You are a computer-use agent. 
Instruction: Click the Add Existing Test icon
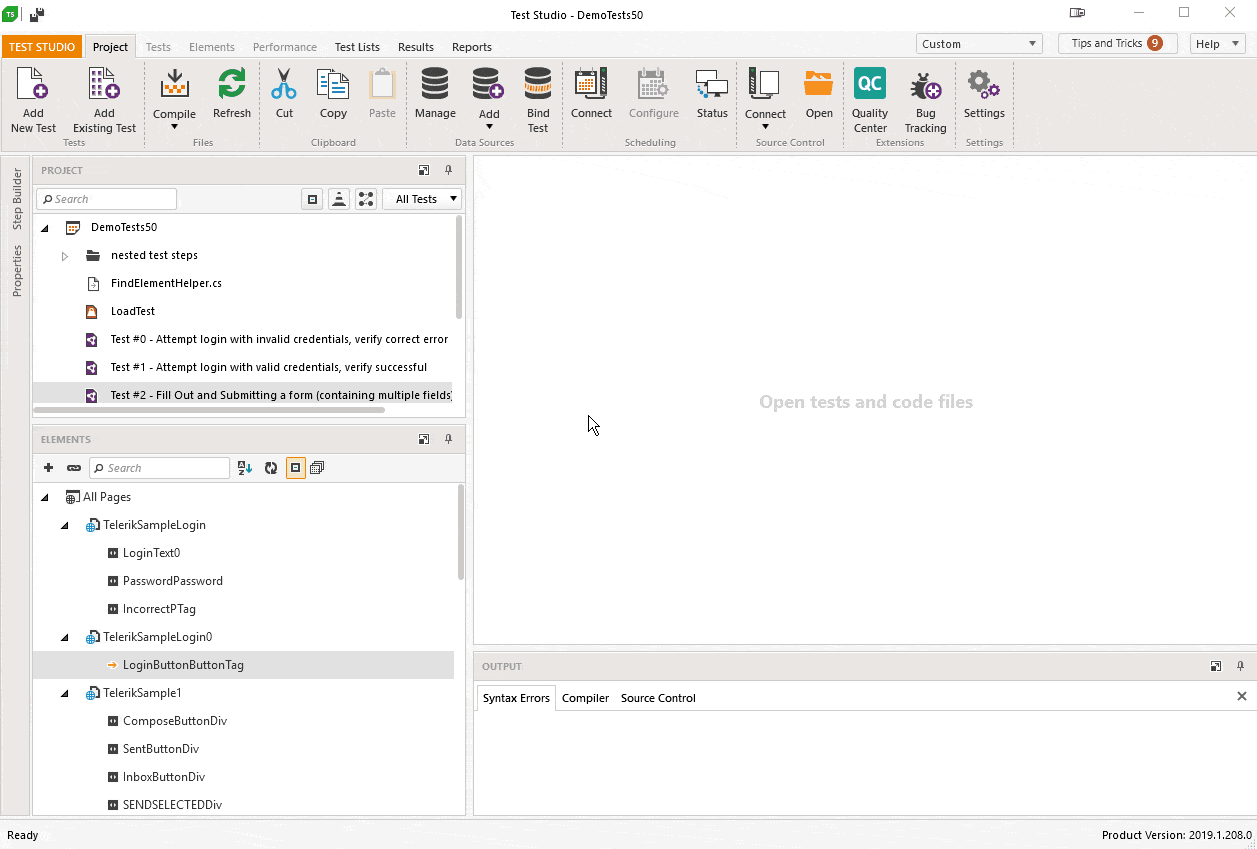click(104, 84)
